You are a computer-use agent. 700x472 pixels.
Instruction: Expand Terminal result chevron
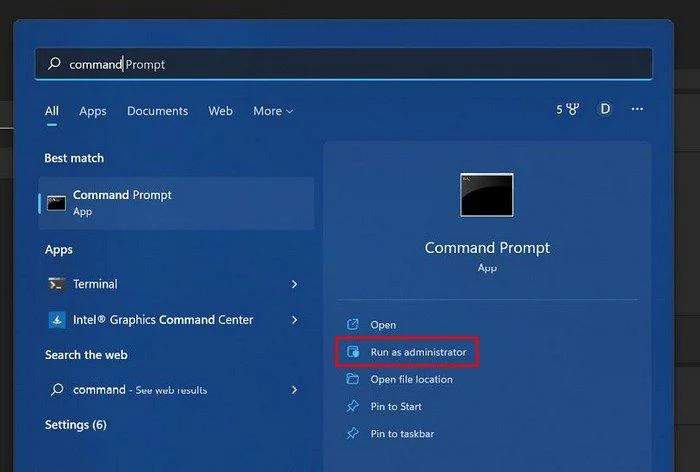click(294, 284)
